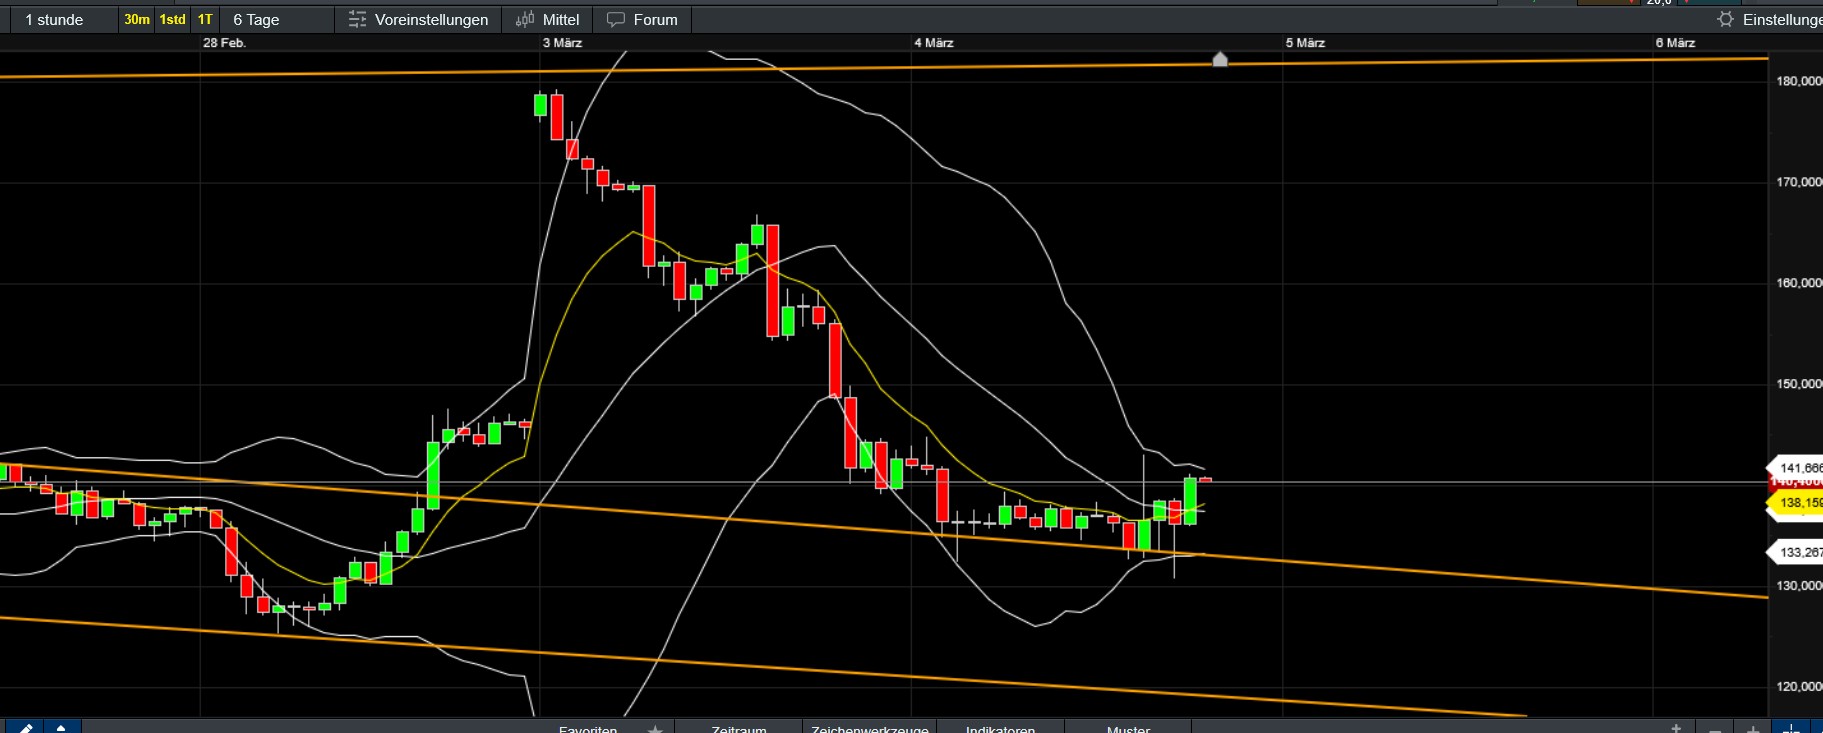Click the minus zoom-out icon in bottom bar
Screen dimensions: 1823x733
pos(1715,729)
